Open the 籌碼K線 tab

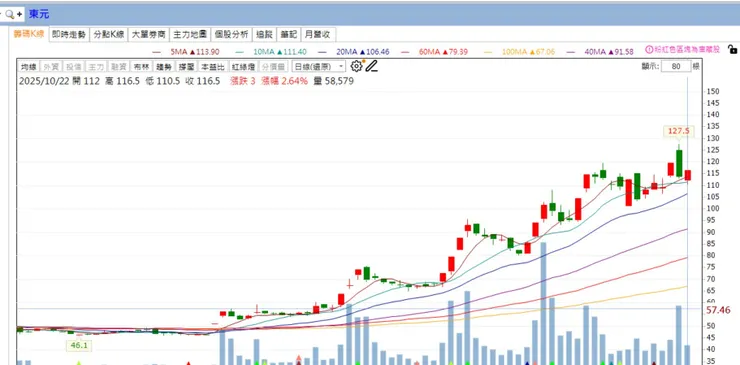click(x=29, y=34)
